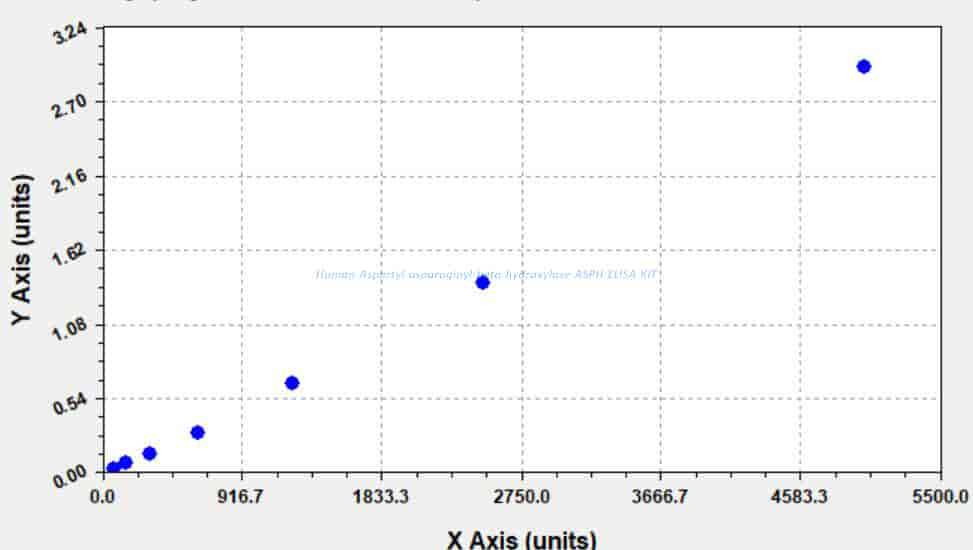The image size is (973, 550).
Task: Click the y-axis label 1.62
Action: tap(70, 255)
